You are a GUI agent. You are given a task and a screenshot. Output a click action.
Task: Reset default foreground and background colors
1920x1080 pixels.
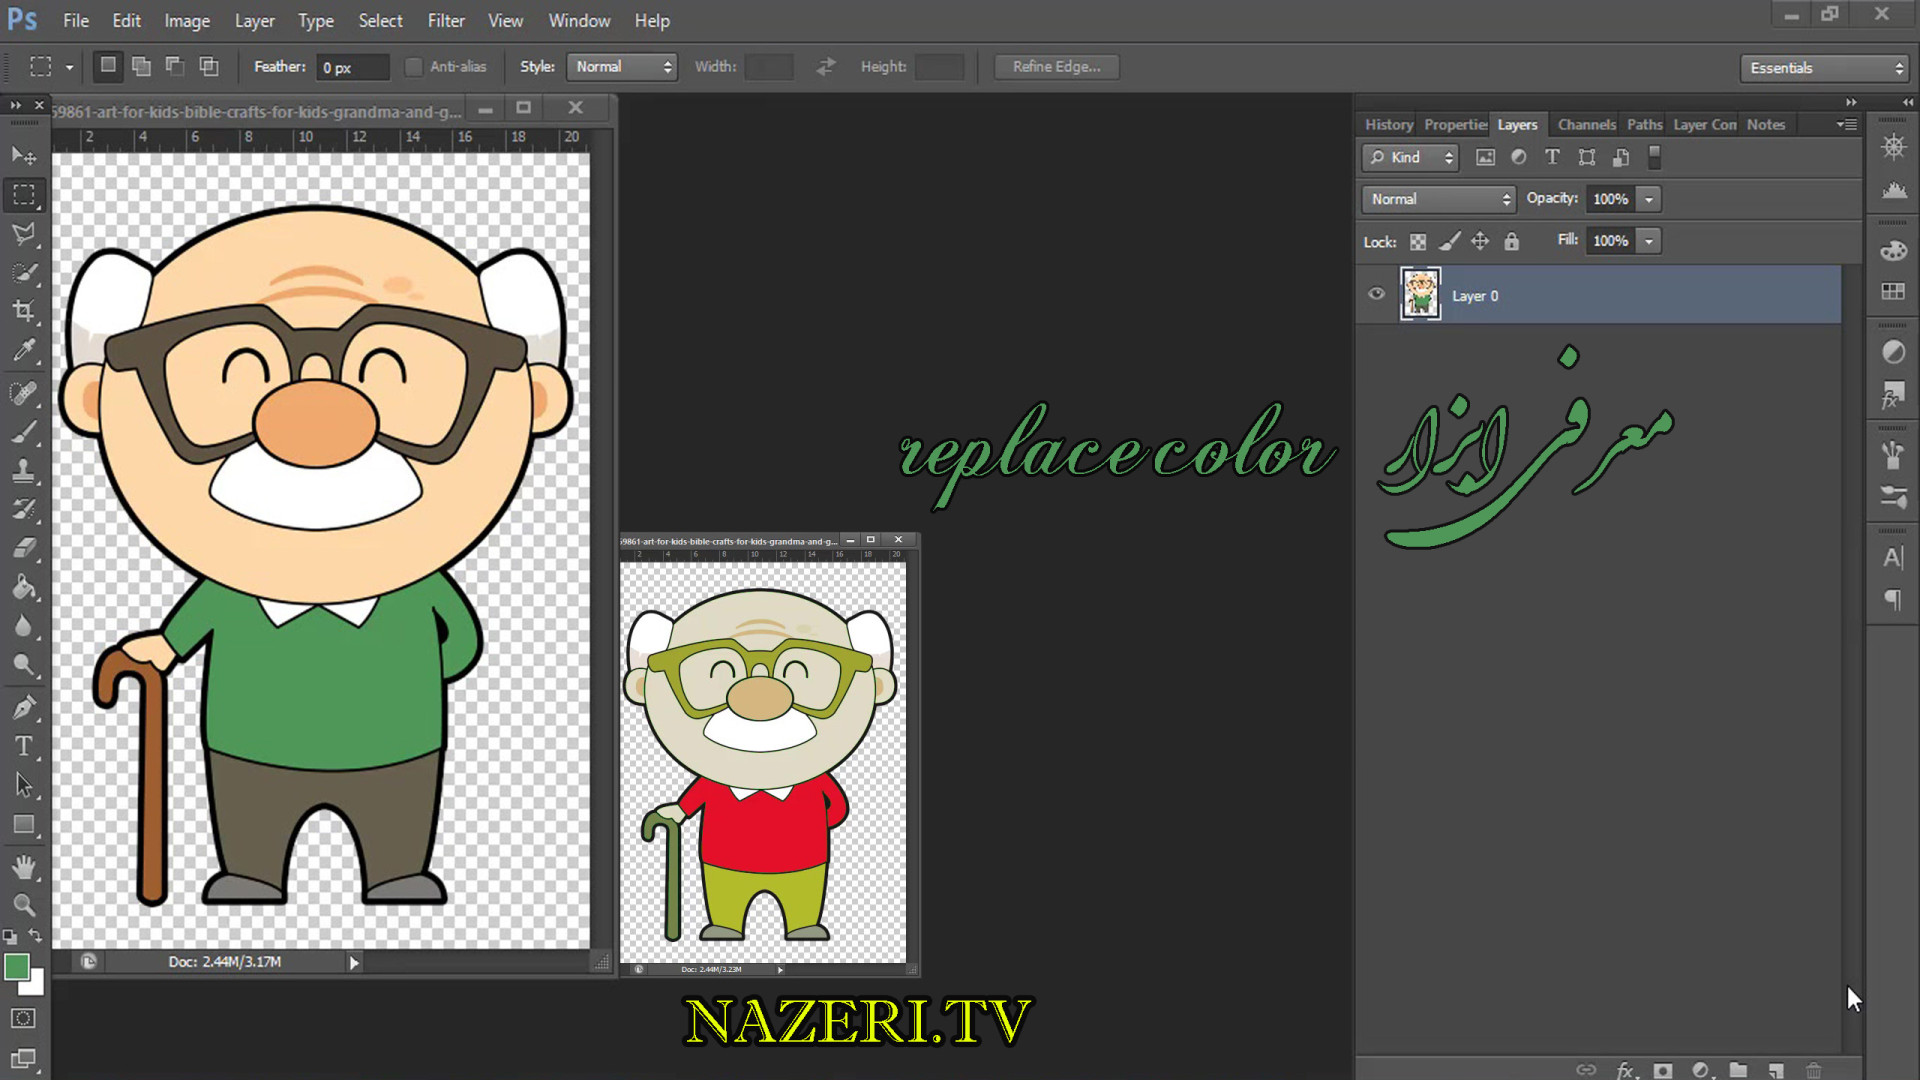pos(9,937)
